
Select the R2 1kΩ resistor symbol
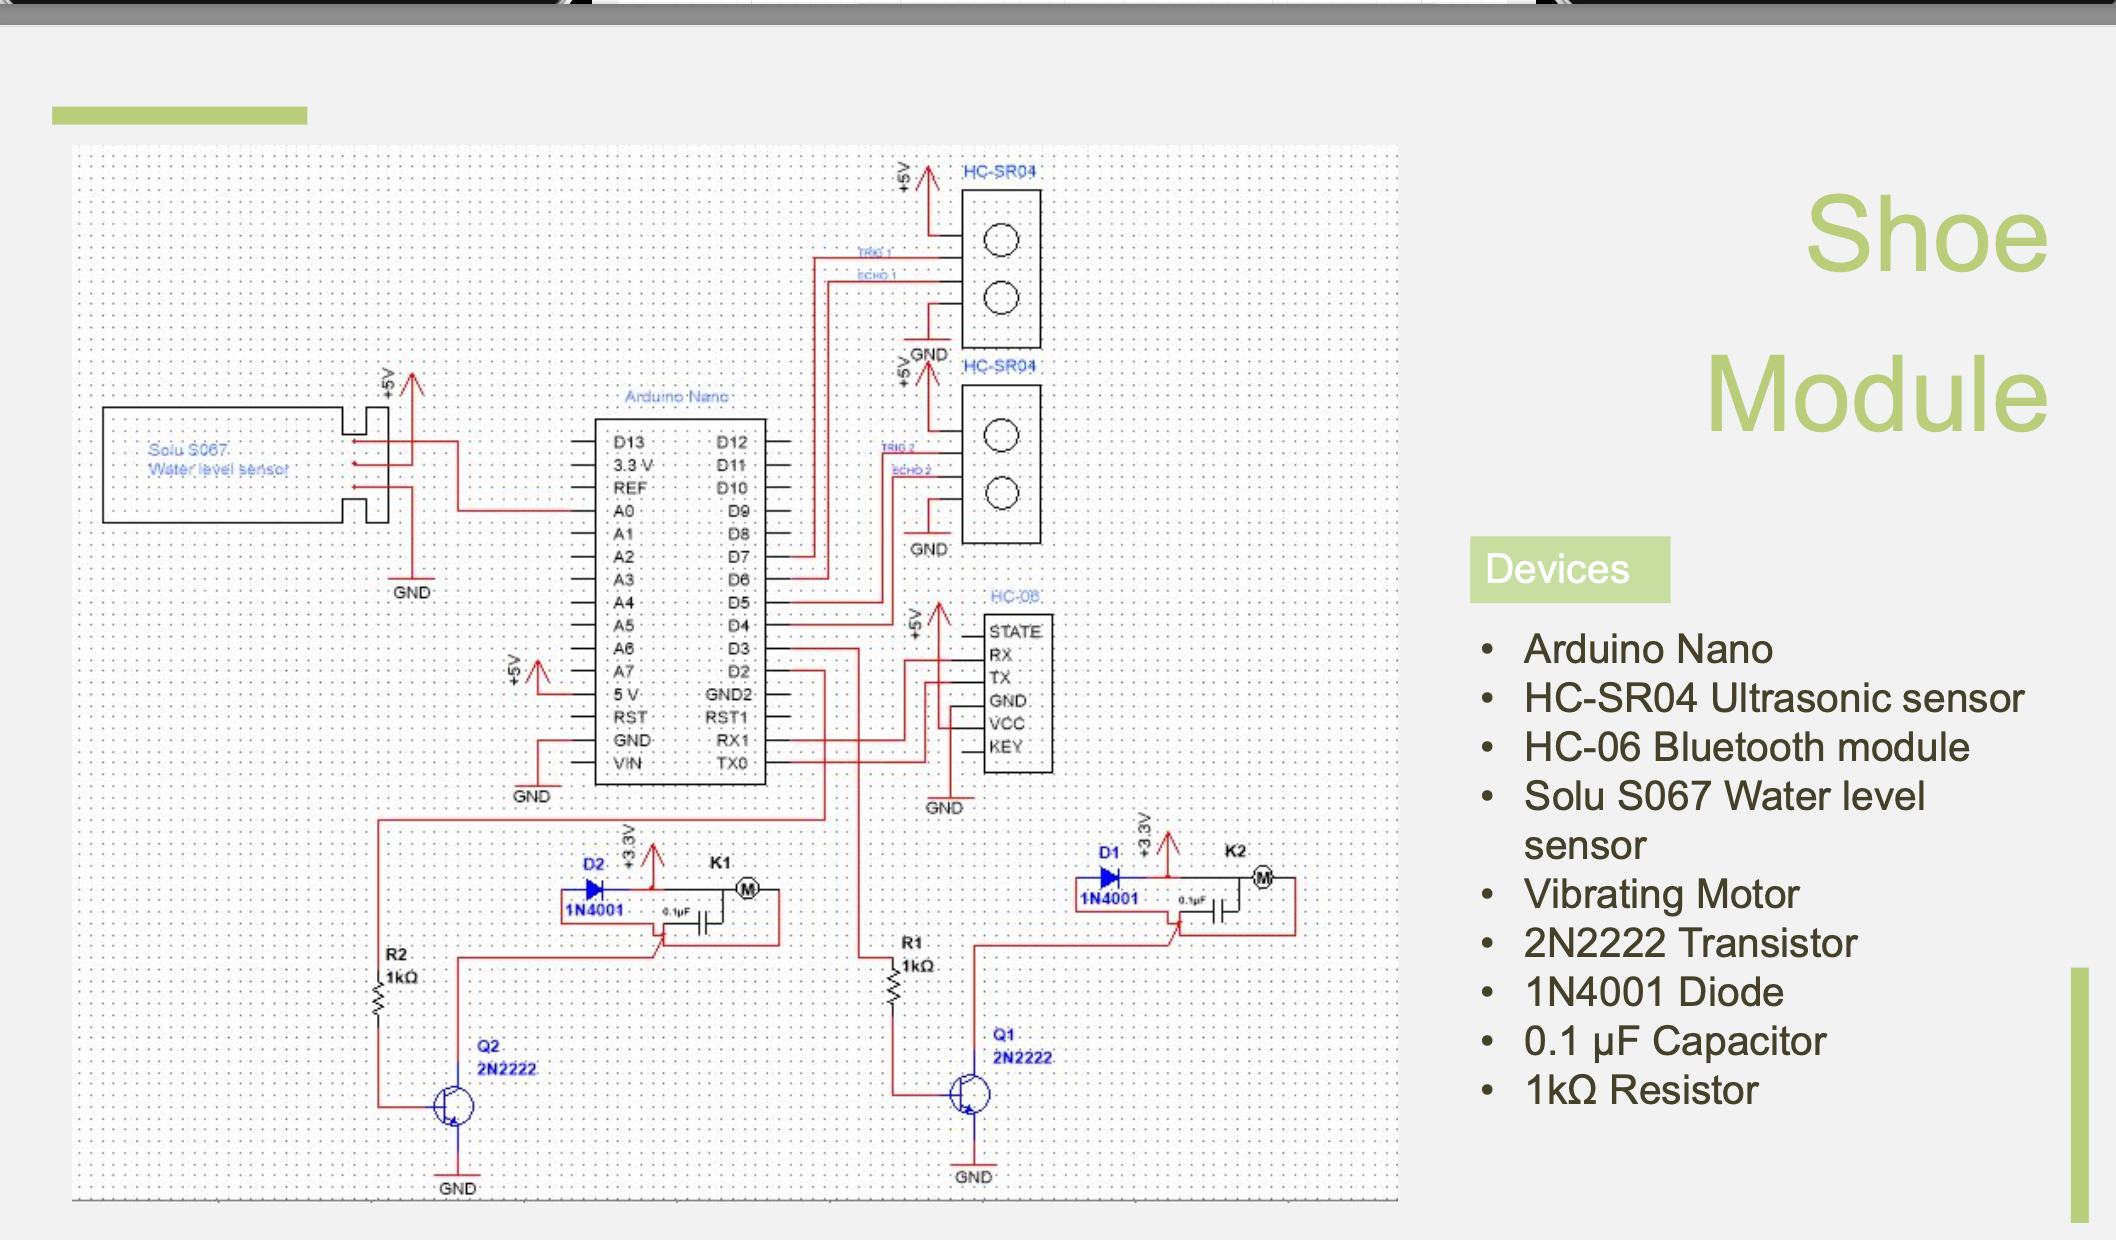click(x=378, y=999)
